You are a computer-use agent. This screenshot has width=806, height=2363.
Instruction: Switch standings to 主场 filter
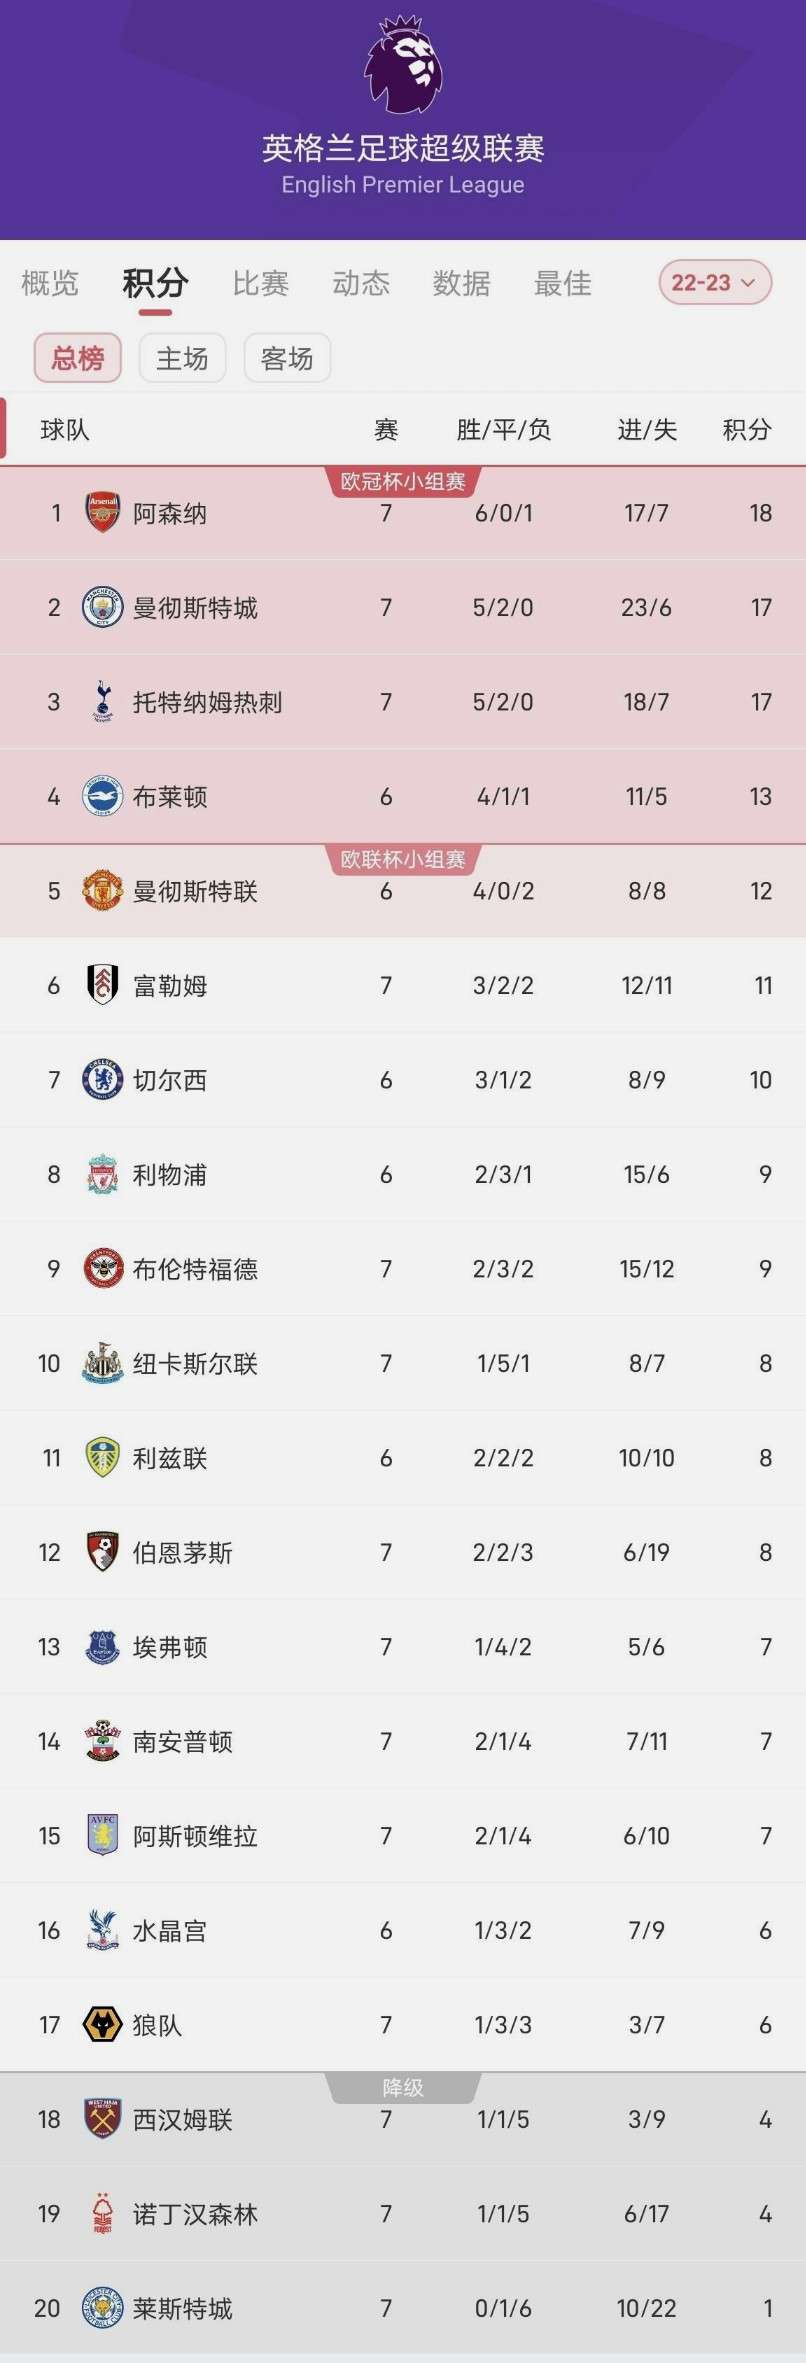coord(182,358)
